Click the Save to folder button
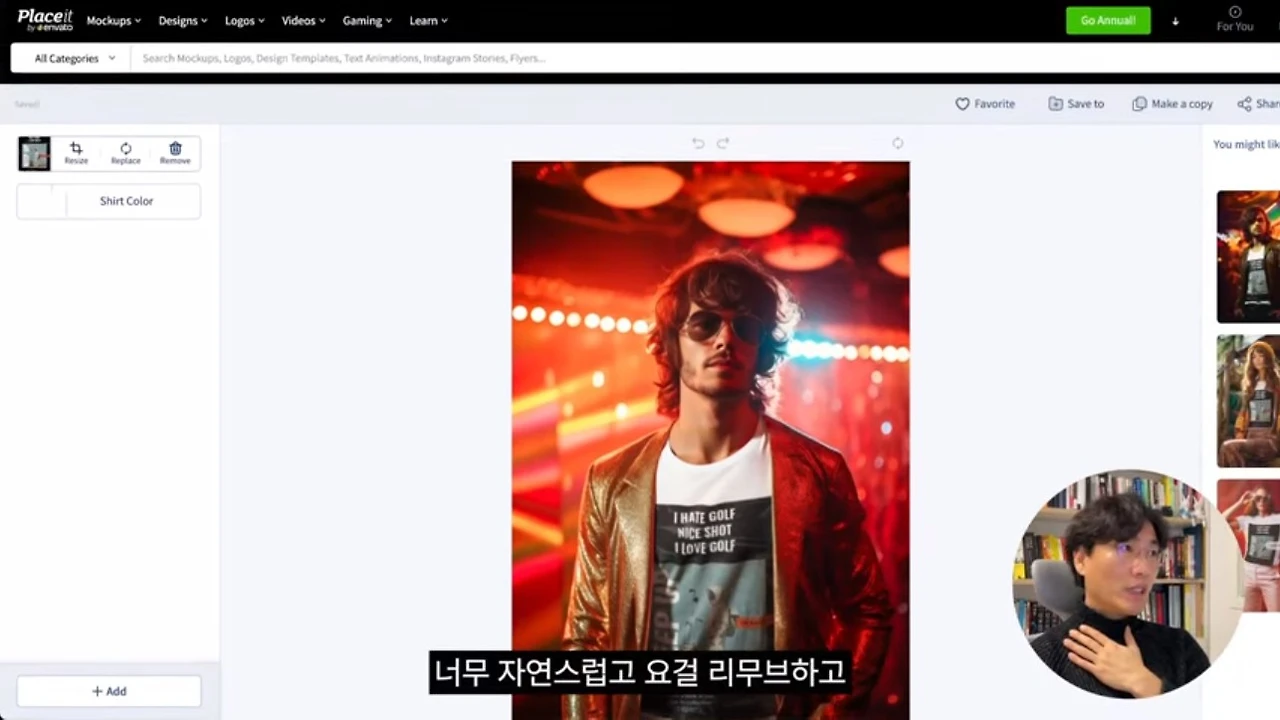 coord(1076,104)
